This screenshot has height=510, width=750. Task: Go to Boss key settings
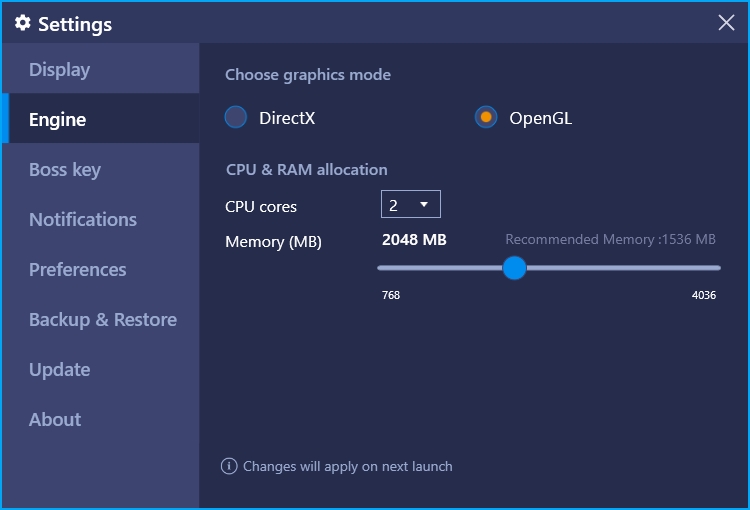tap(101, 168)
